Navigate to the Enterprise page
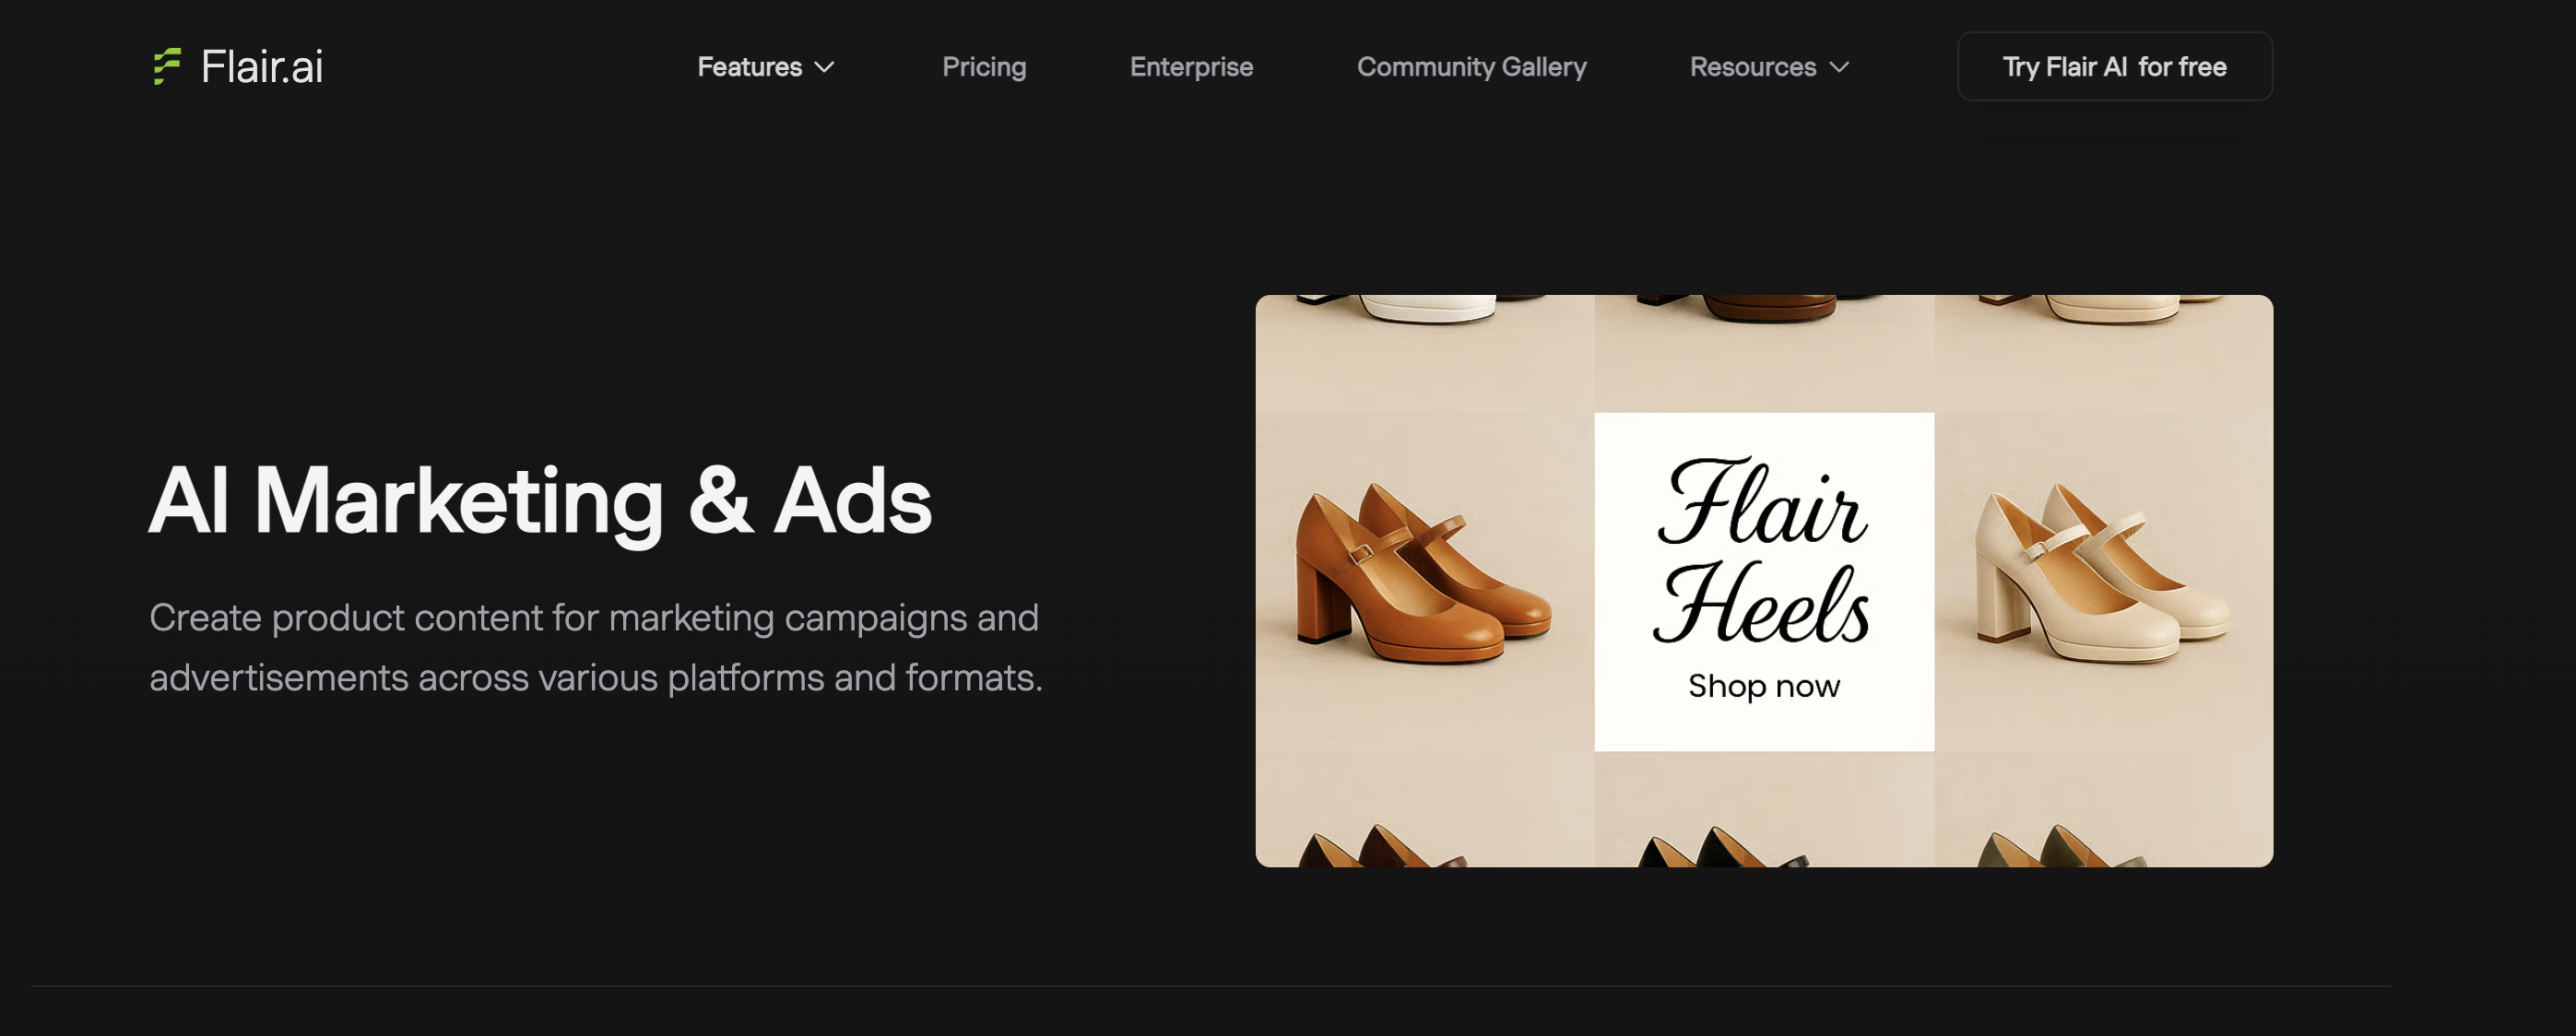 1191,67
